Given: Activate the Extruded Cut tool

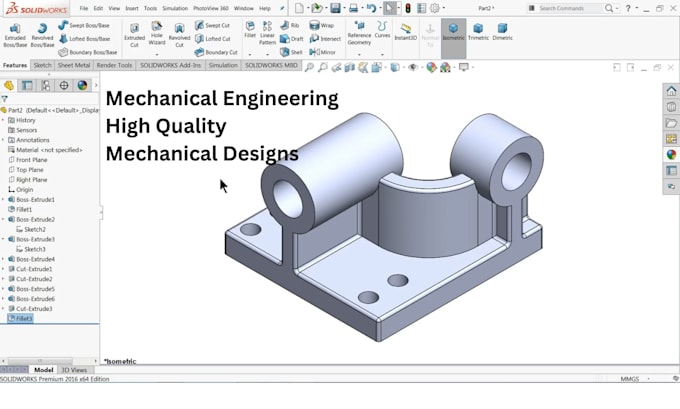Looking at the screenshot, I should 134,35.
